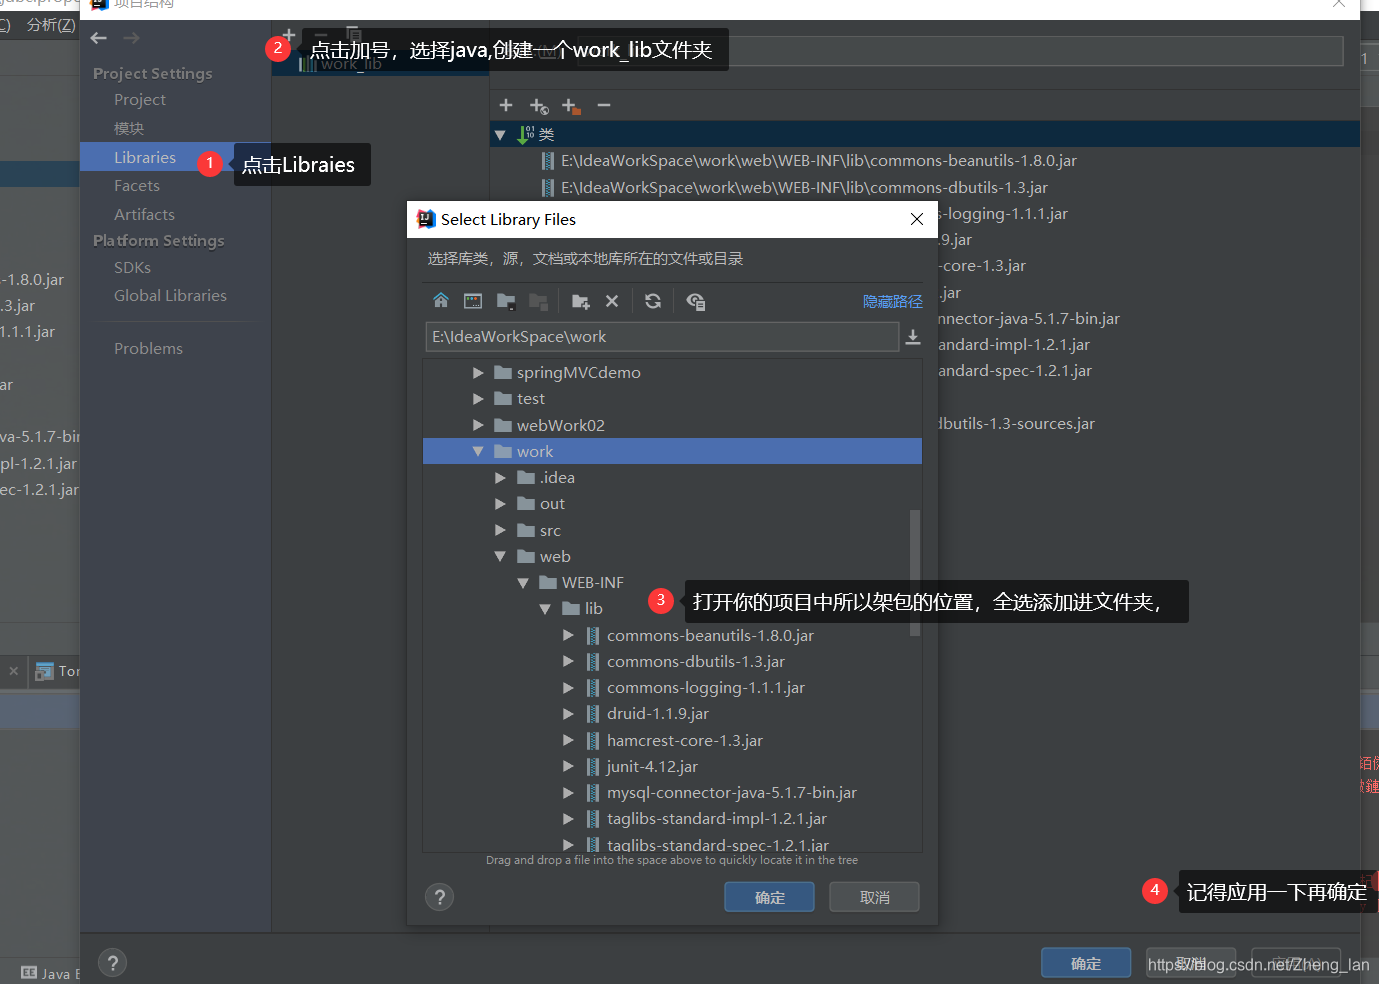Image resolution: width=1379 pixels, height=984 pixels.
Task: Click 取消 in Select Library Files dialog
Action: coord(874,897)
